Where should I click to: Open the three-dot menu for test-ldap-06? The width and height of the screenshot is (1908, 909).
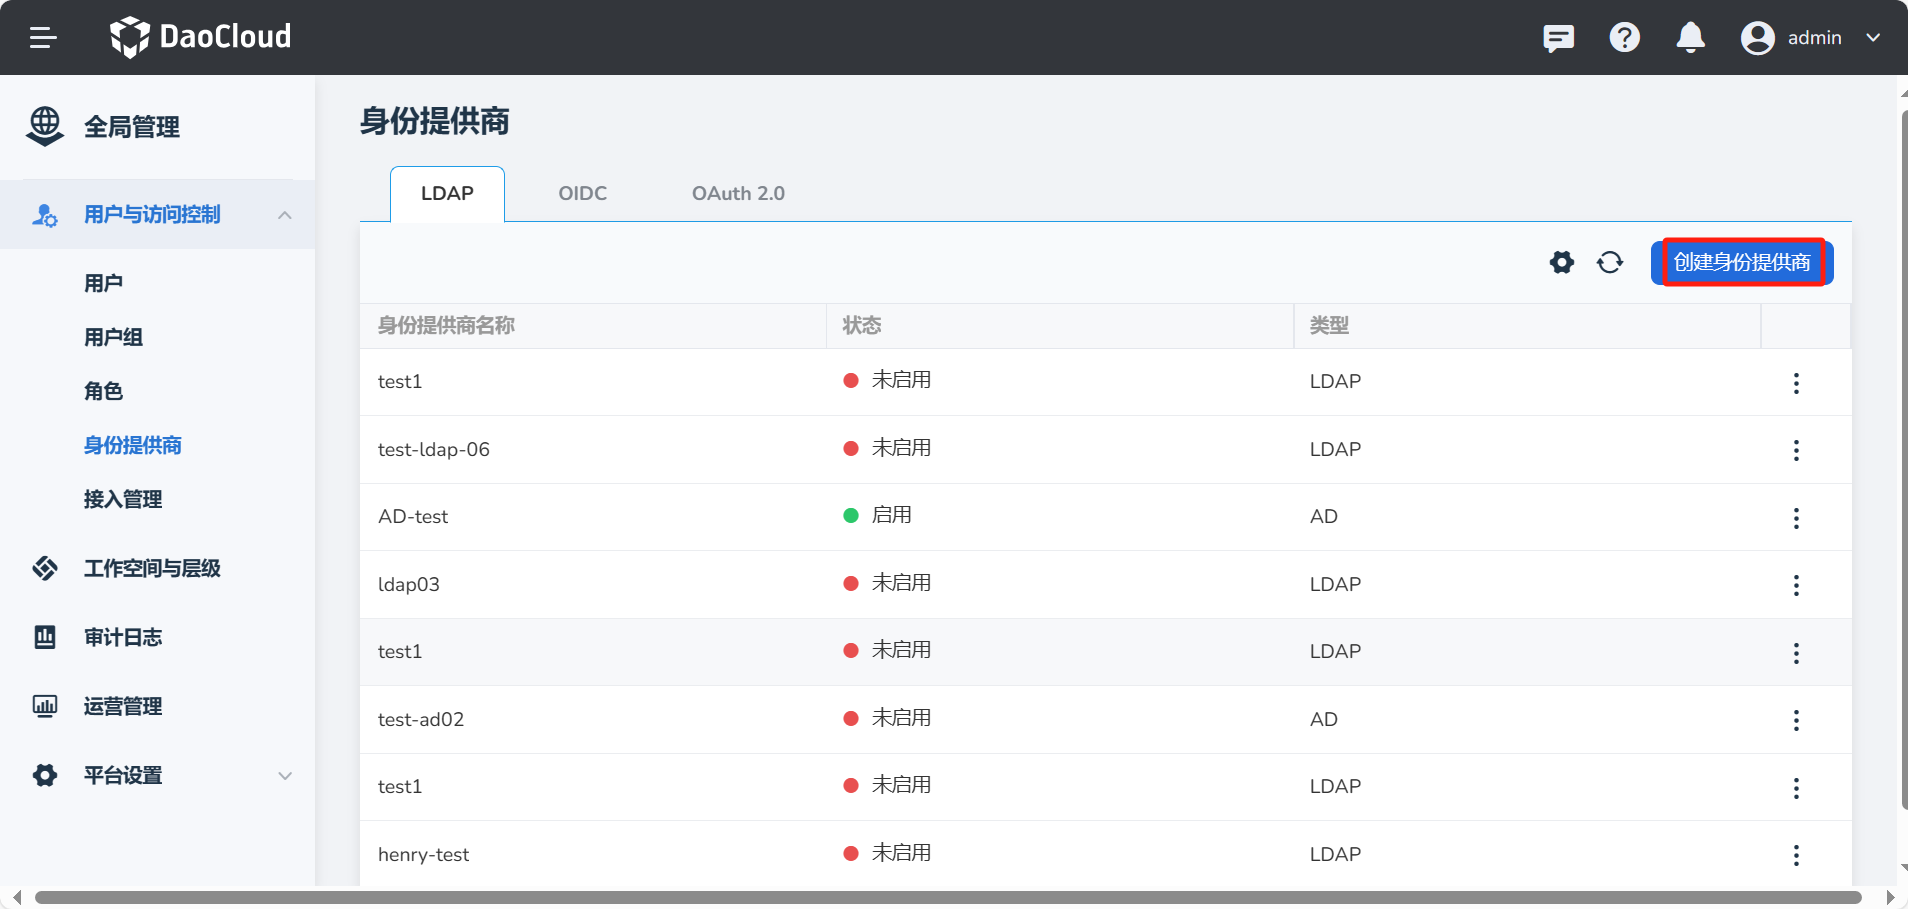[x=1796, y=450]
